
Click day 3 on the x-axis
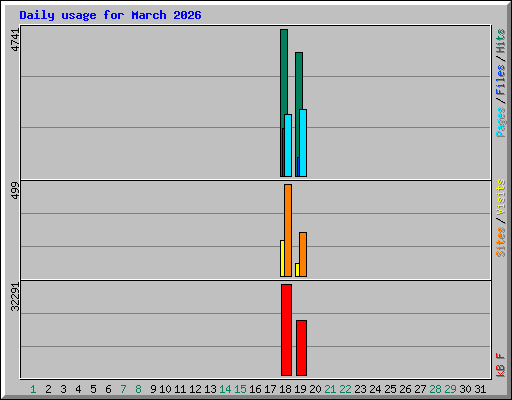tap(63, 389)
